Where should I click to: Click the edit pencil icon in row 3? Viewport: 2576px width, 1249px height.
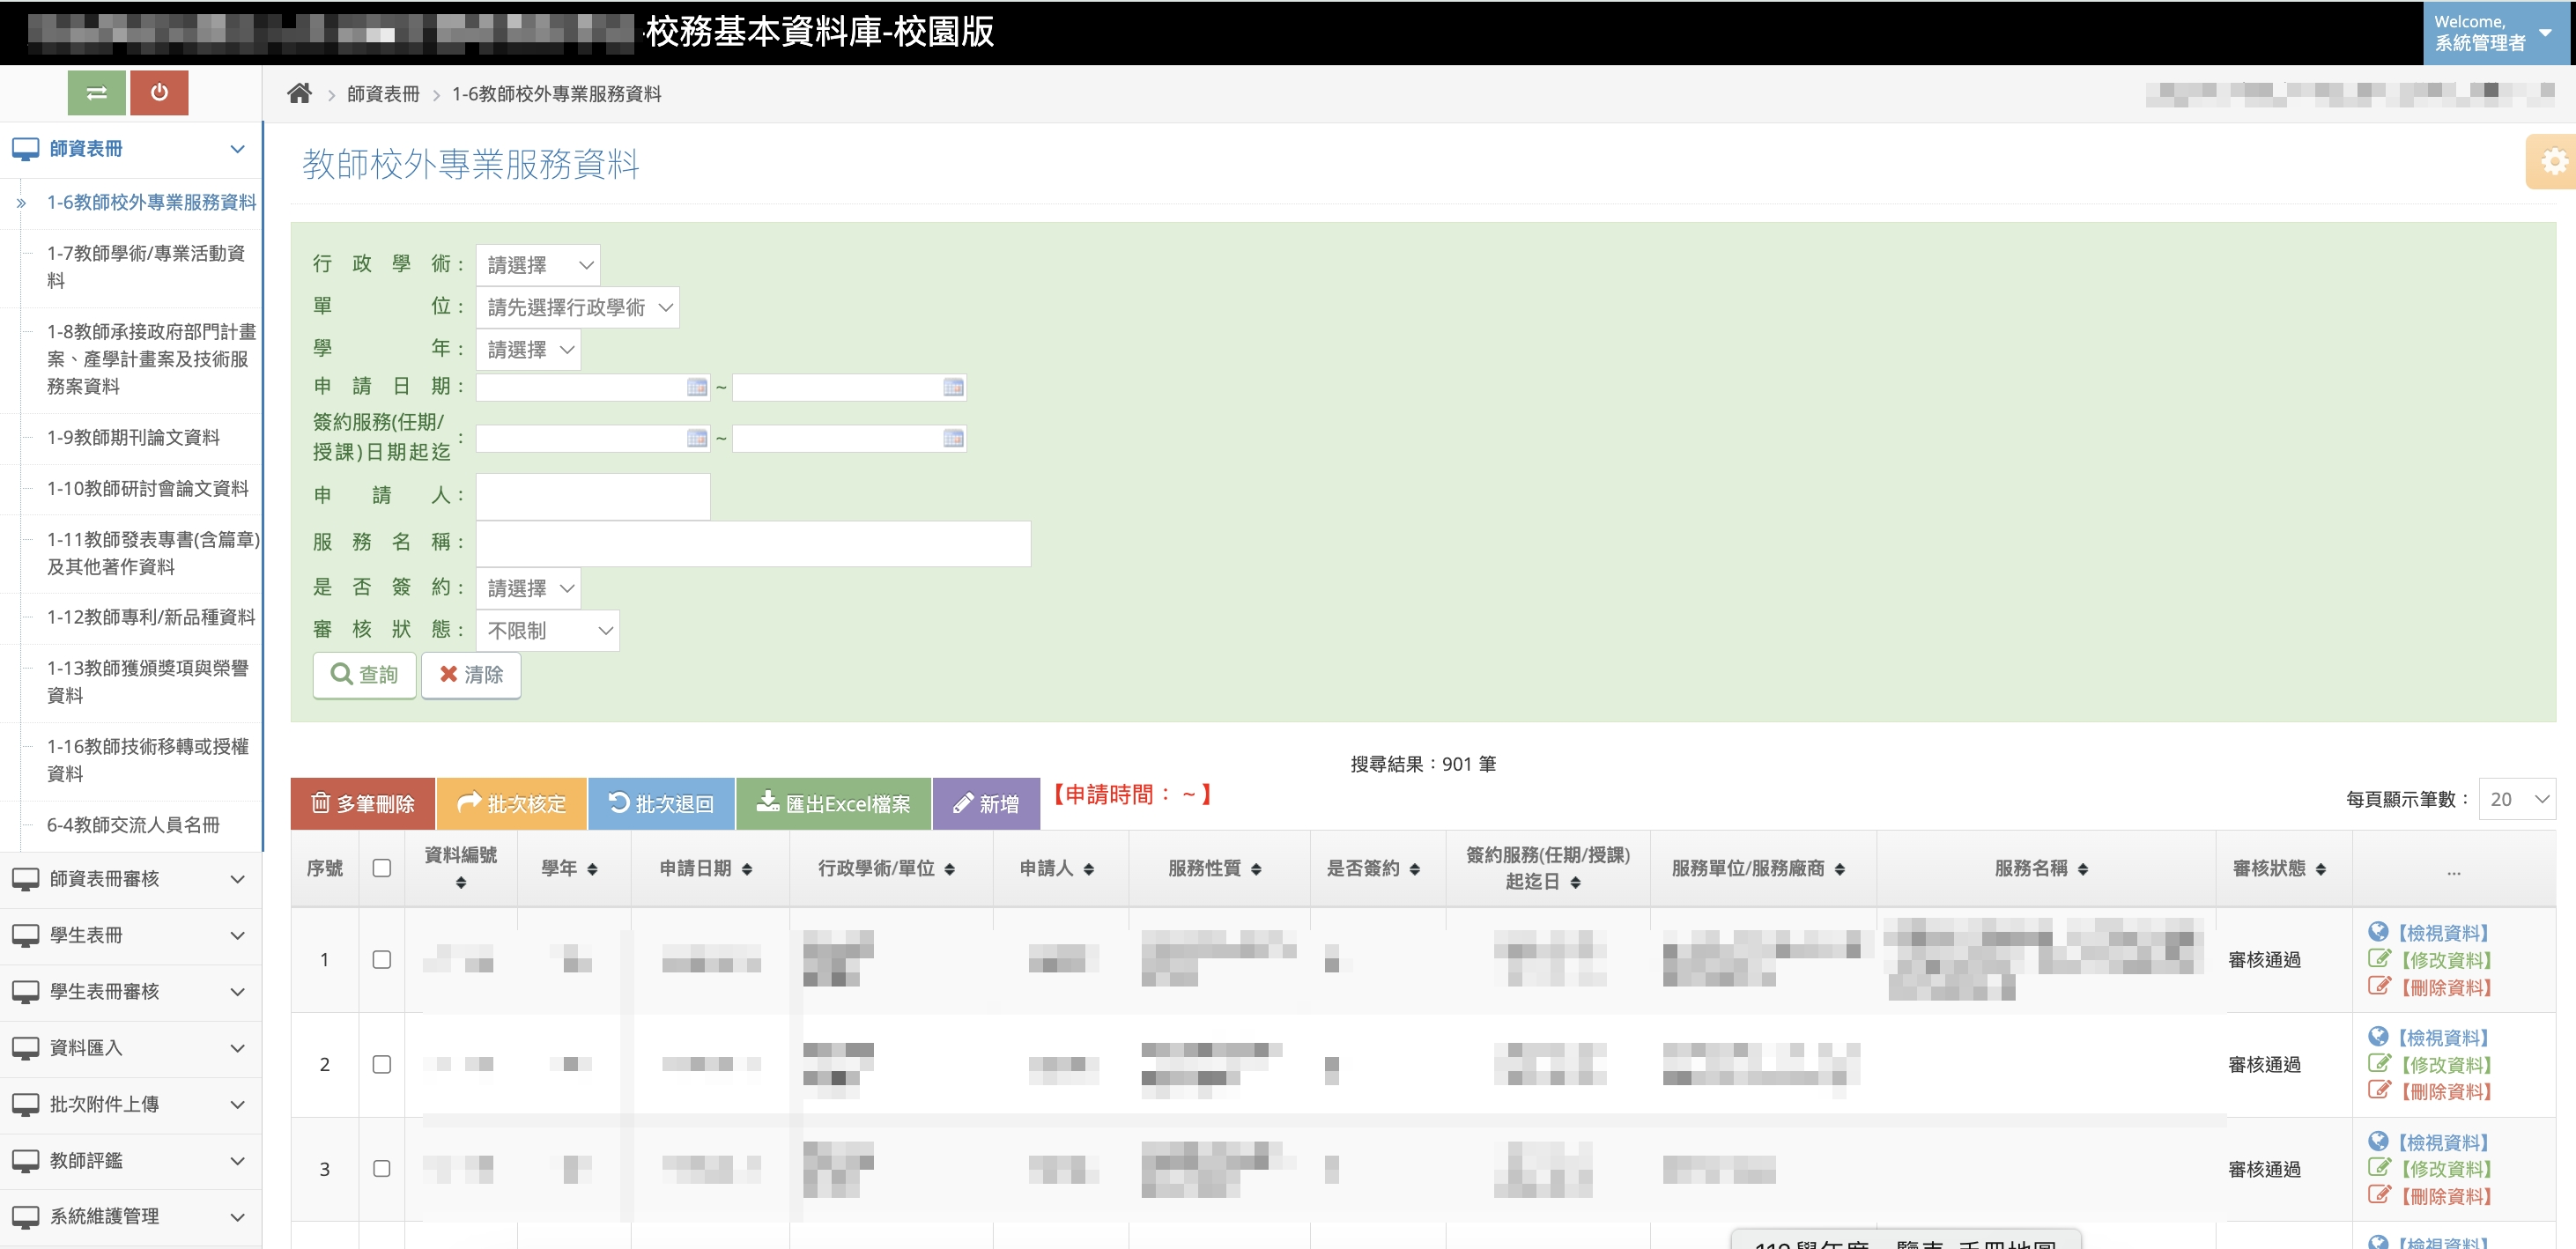pyautogui.click(x=2379, y=1168)
